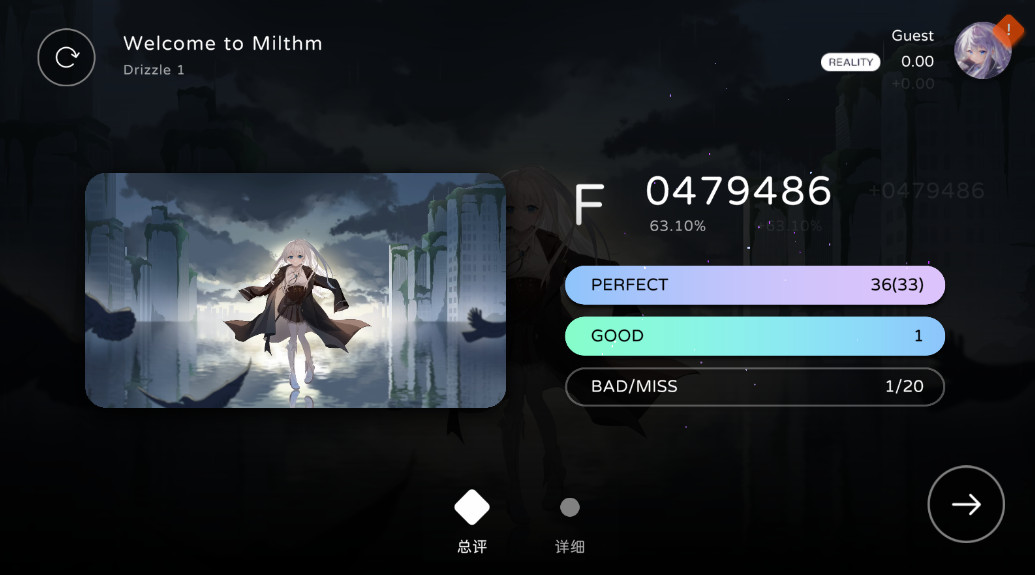Screen dimensions: 1035x575
Task: Click the PERFECT count bar
Action: [754, 285]
